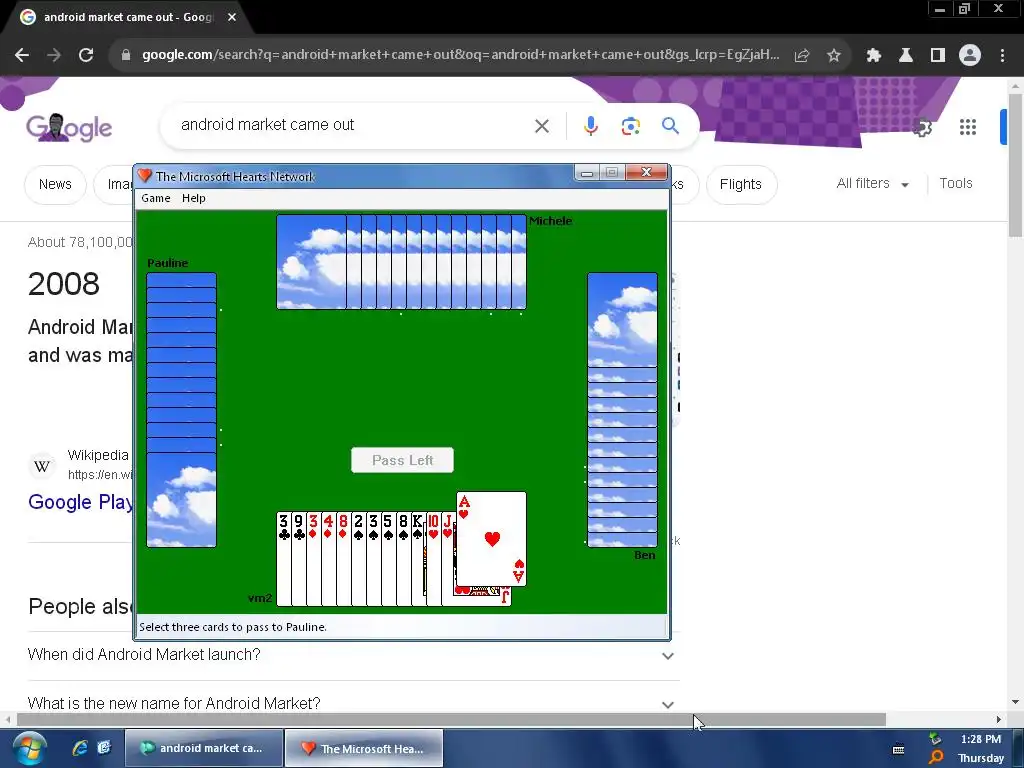Screen dimensions: 1024x768
Task: Click the horizontal page scrollbar
Action: coord(451,720)
